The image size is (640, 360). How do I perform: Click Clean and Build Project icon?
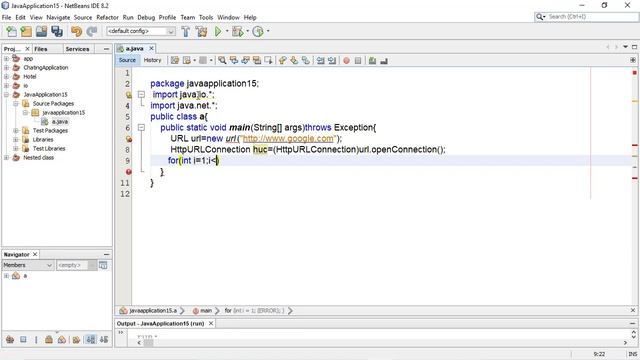tap(201, 31)
